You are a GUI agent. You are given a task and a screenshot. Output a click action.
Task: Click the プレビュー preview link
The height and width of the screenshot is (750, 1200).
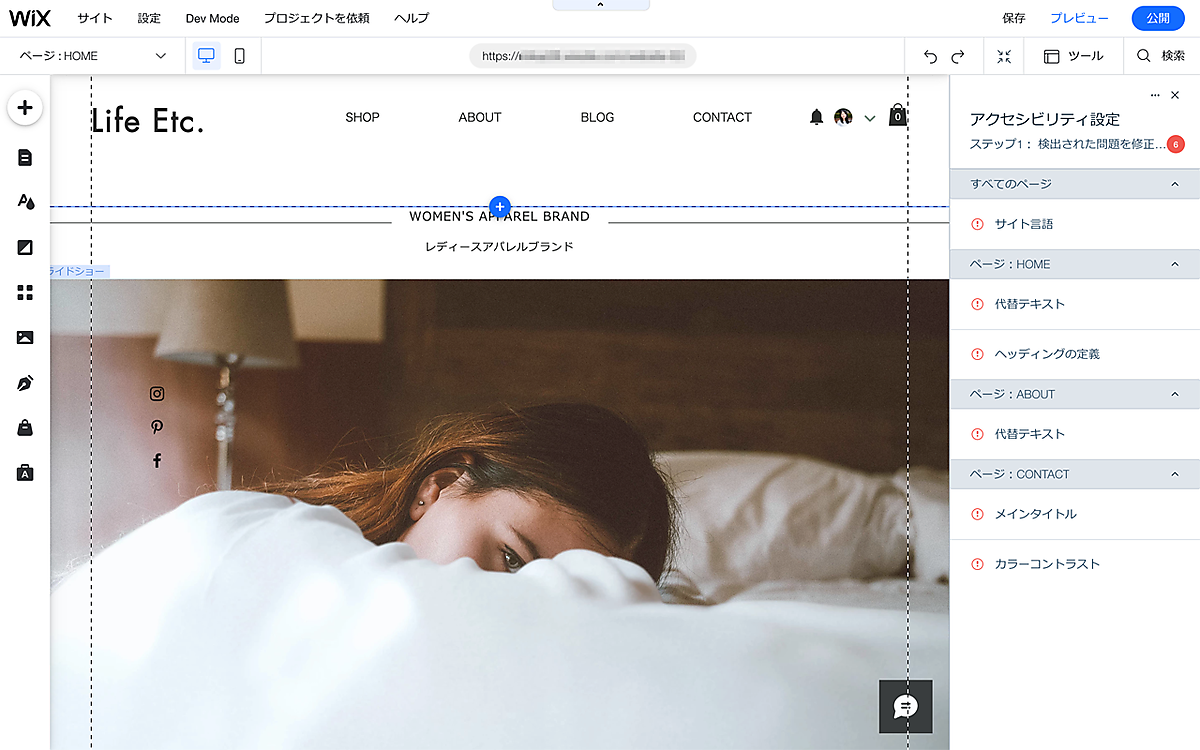[x=1078, y=18]
